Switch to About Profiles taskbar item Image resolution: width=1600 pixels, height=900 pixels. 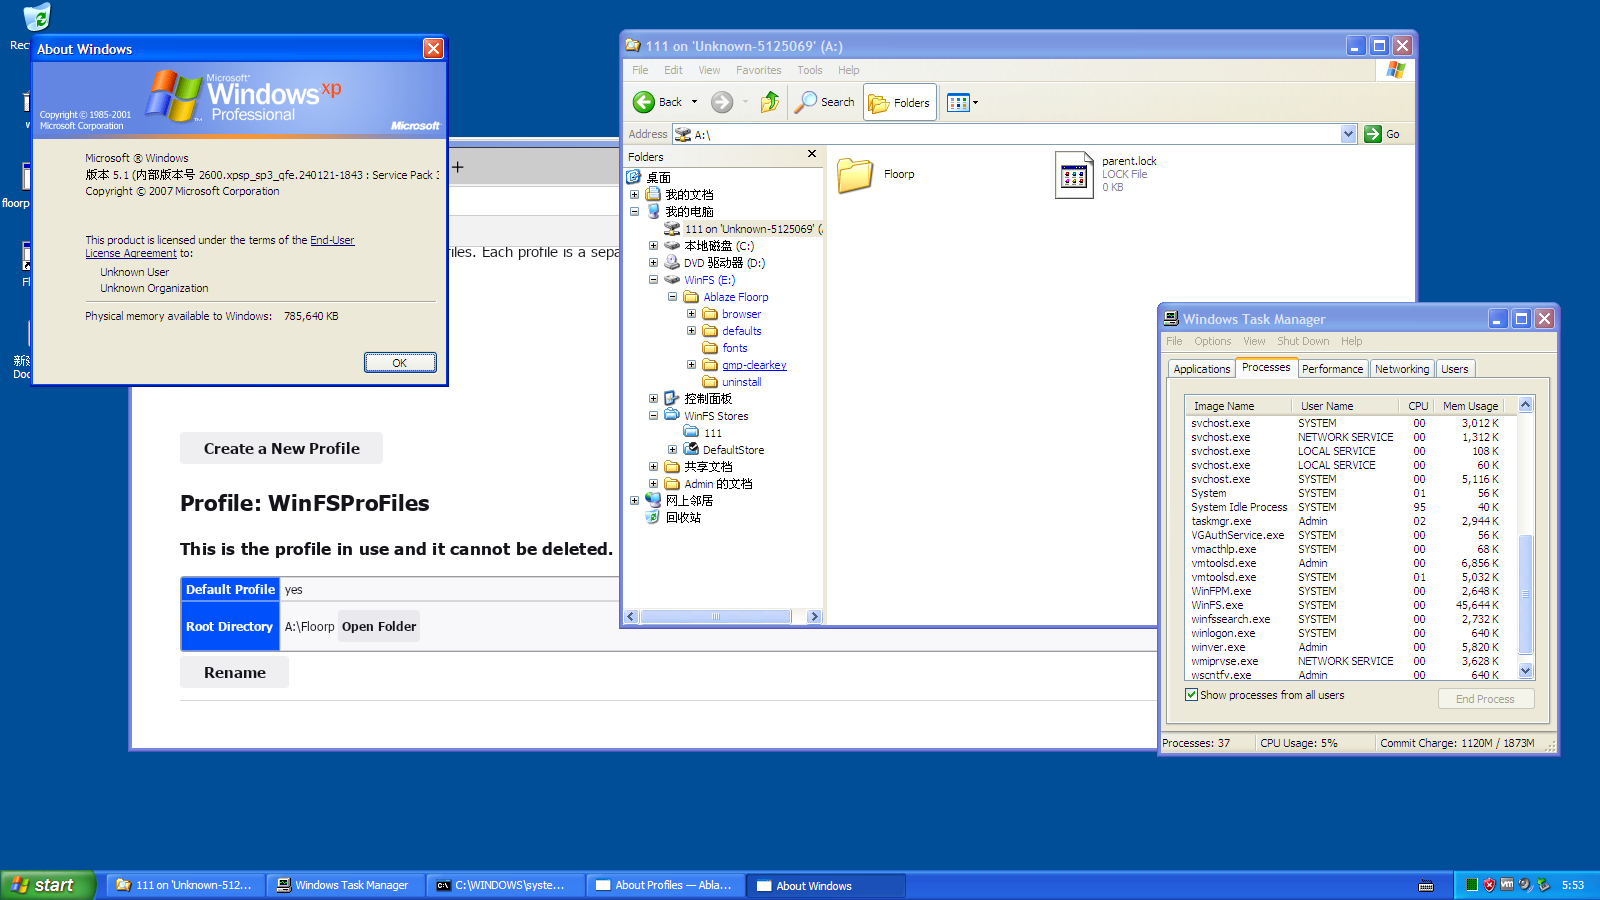coord(665,885)
